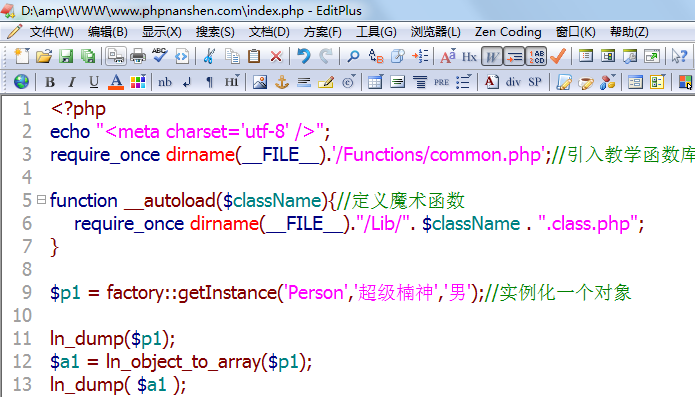Click $a1 variable on line 12

click(x=65, y=362)
